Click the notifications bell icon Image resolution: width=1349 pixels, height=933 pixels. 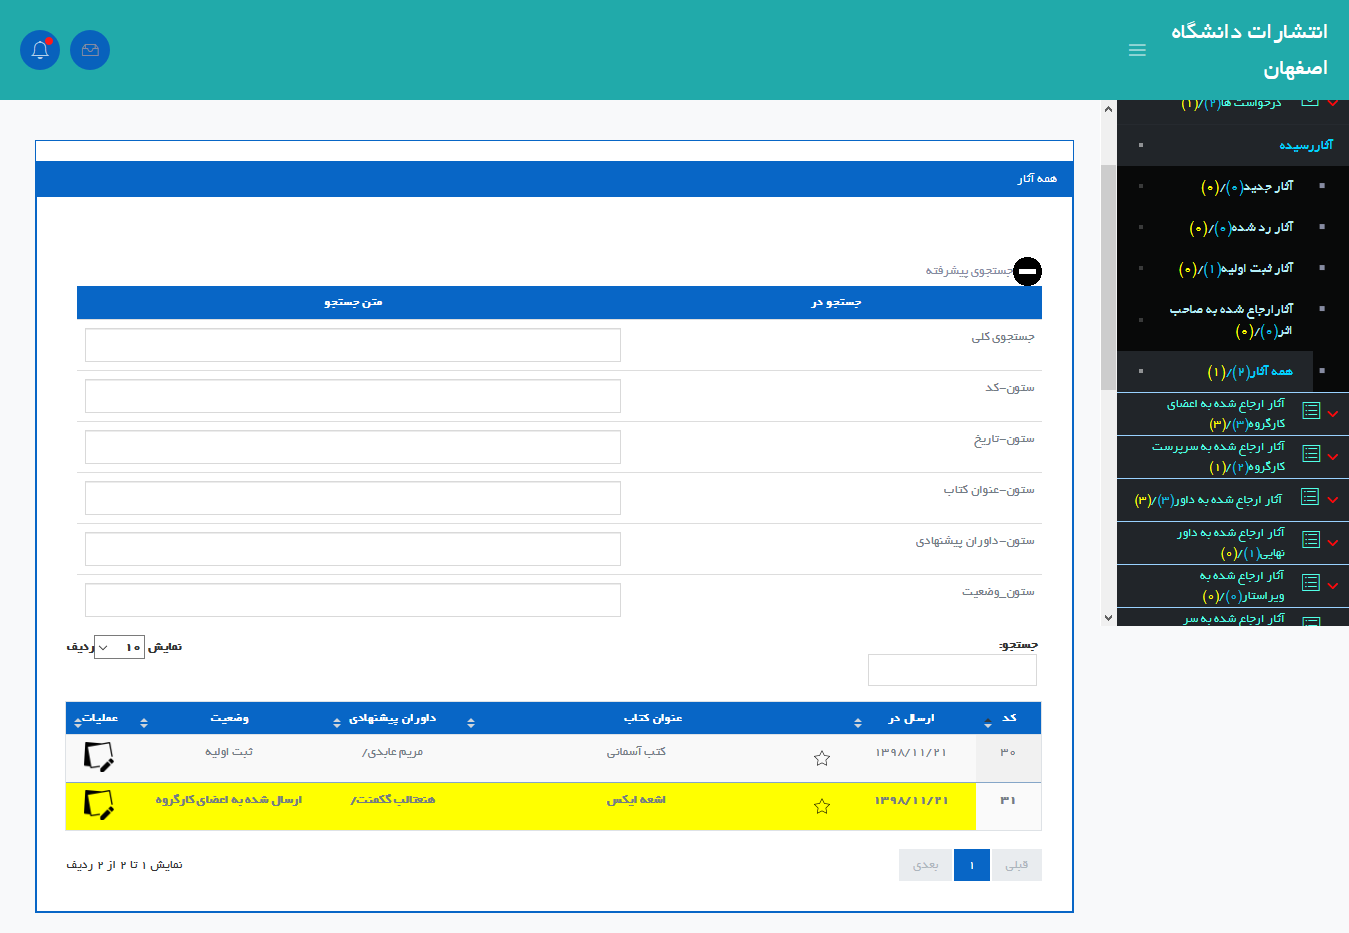point(40,50)
